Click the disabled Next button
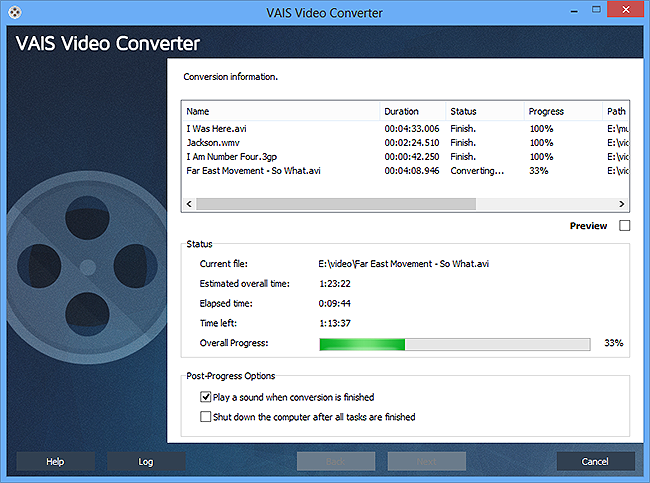The width and height of the screenshot is (650, 483). click(427, 461)
